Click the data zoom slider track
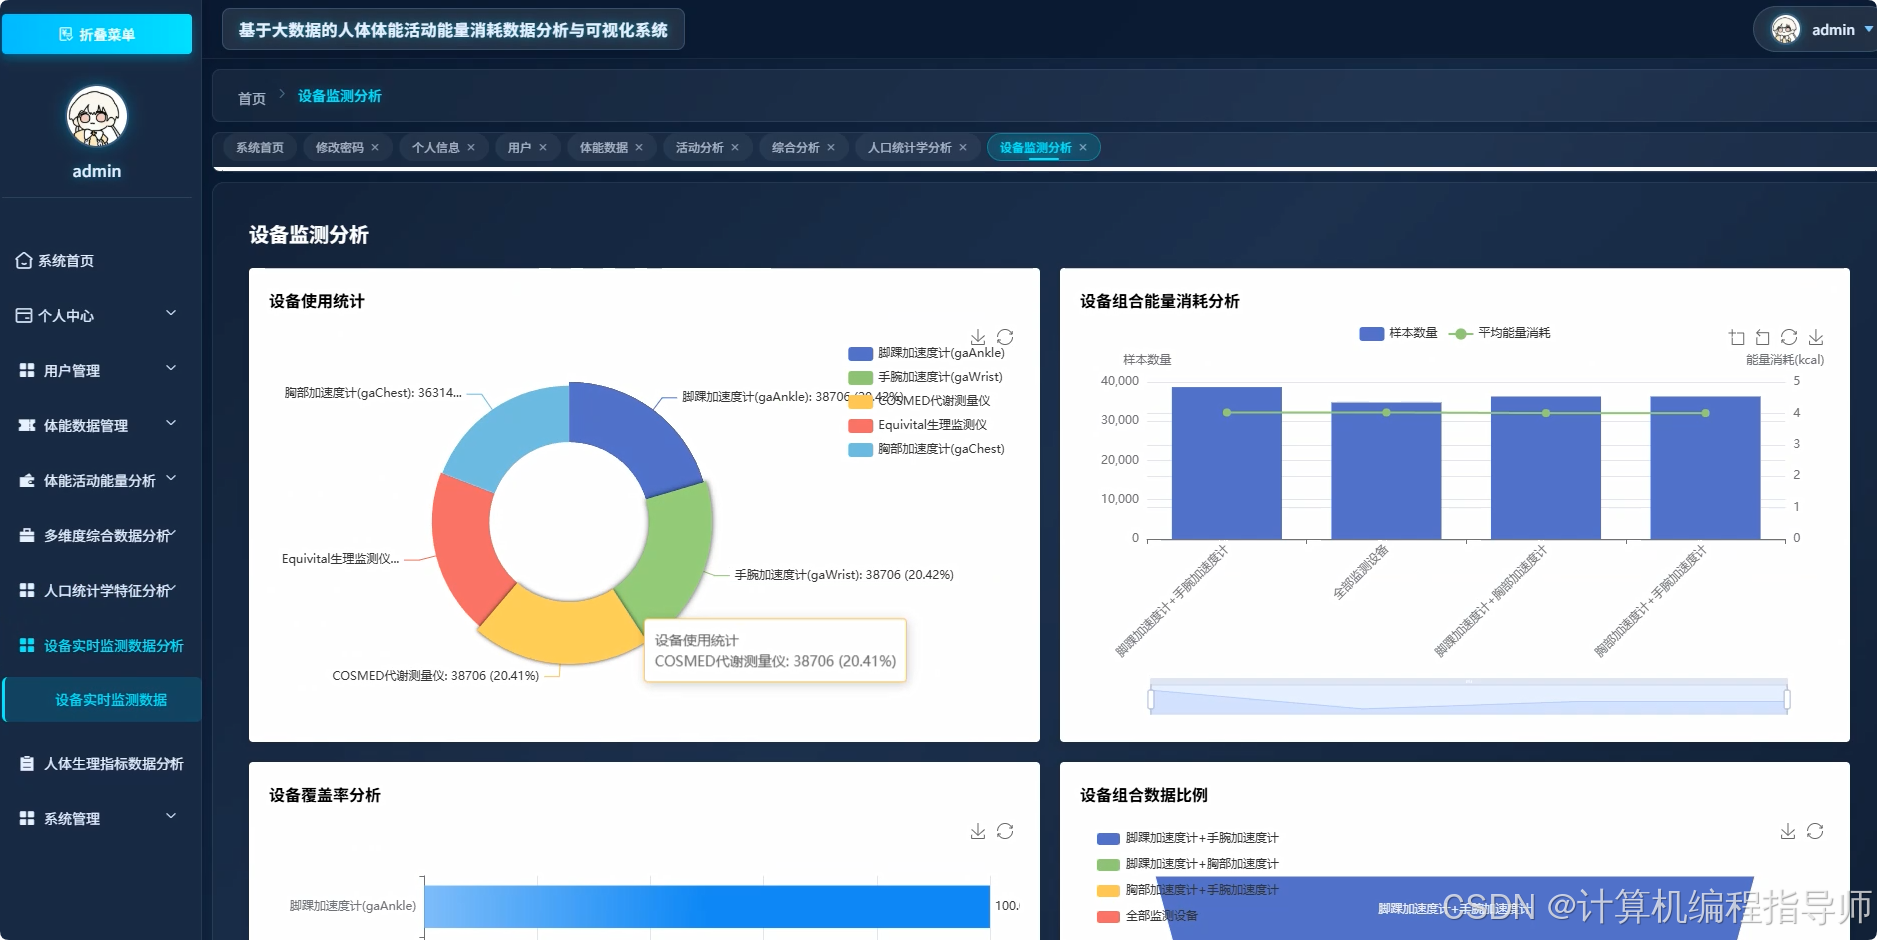This screenshot has width=1877, height=940. click(1469, 699)
